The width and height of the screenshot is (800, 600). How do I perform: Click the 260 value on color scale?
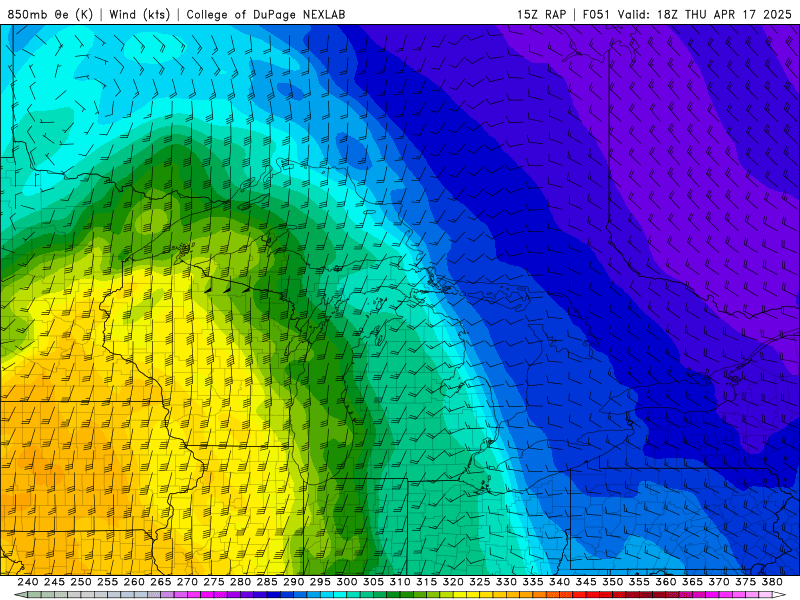[134, 582]
